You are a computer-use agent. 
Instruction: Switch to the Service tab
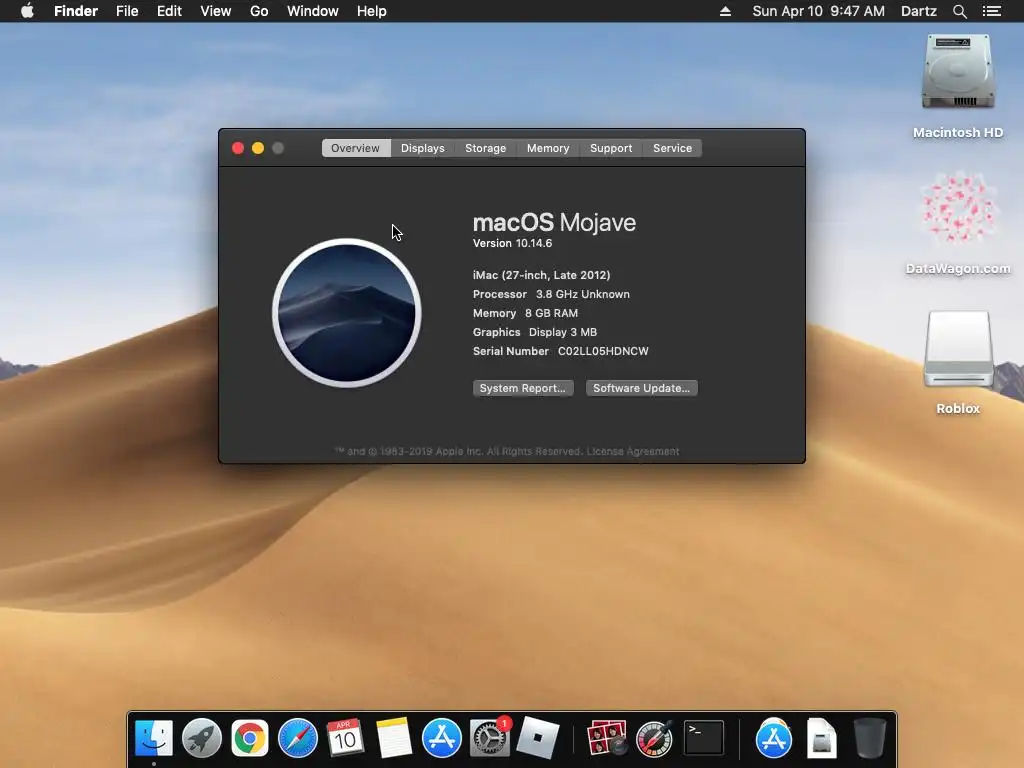[x=672, y=148]
